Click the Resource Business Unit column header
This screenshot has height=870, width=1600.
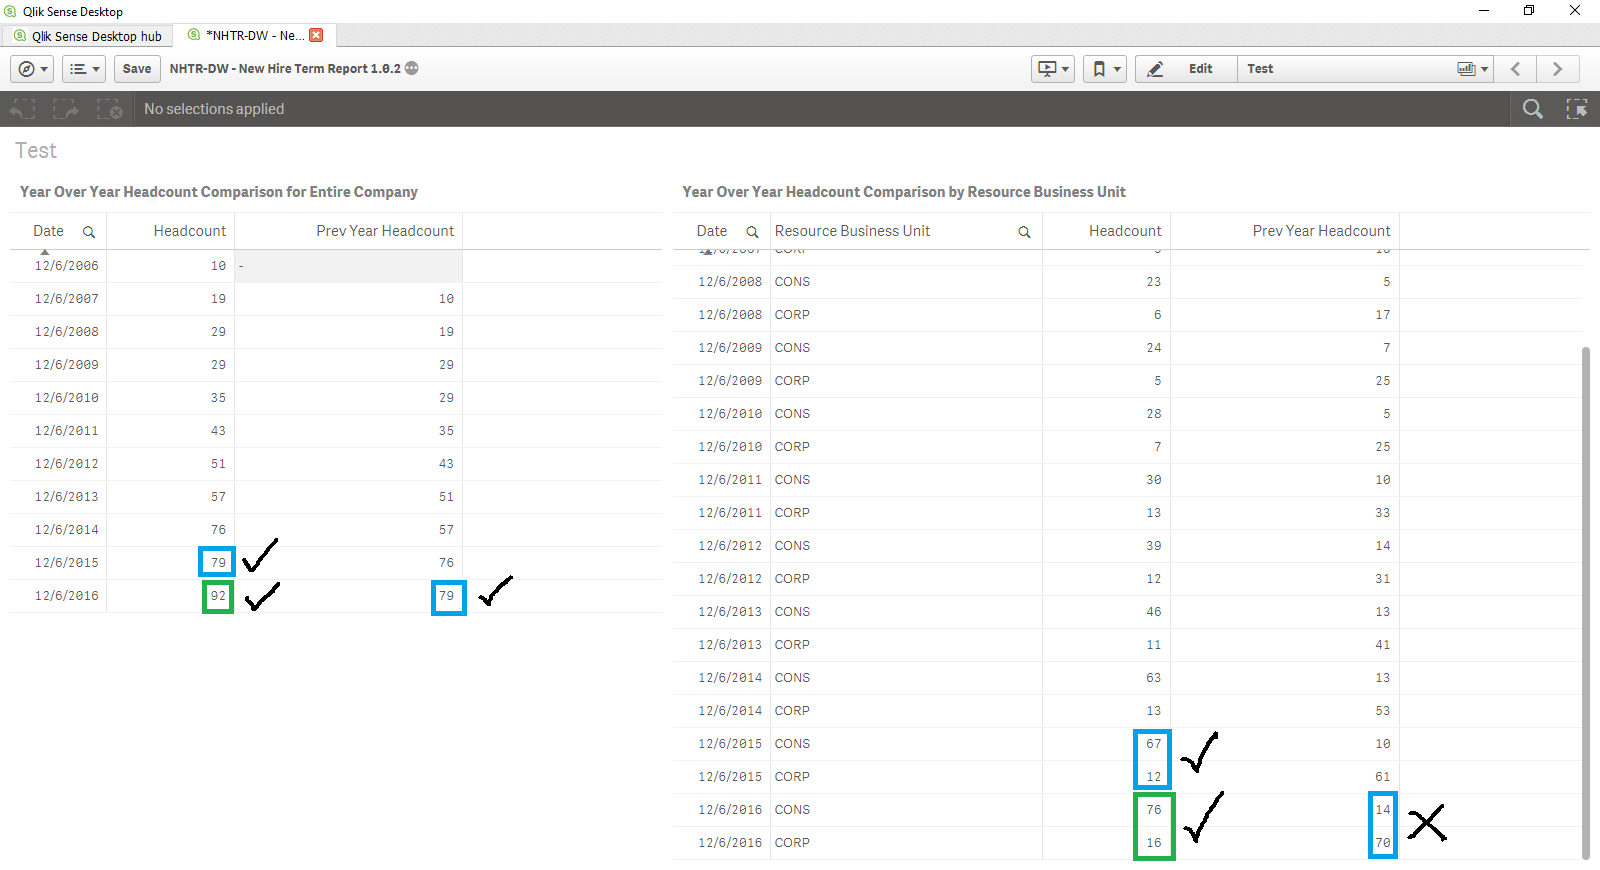click(x=852, y=231)
